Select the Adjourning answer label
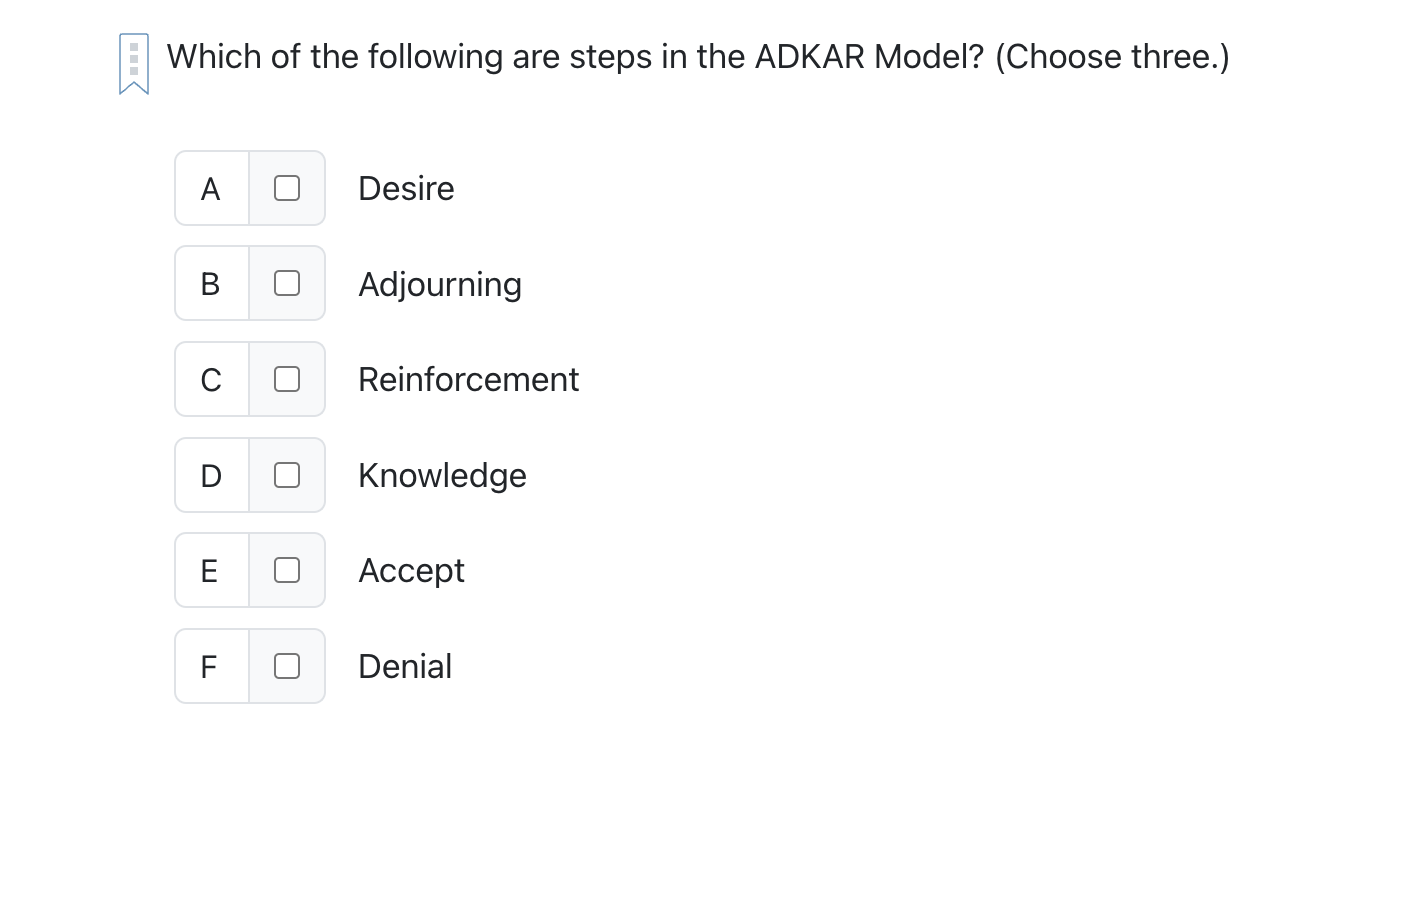This screenshot has width=1426, height=902. point(440,283)
